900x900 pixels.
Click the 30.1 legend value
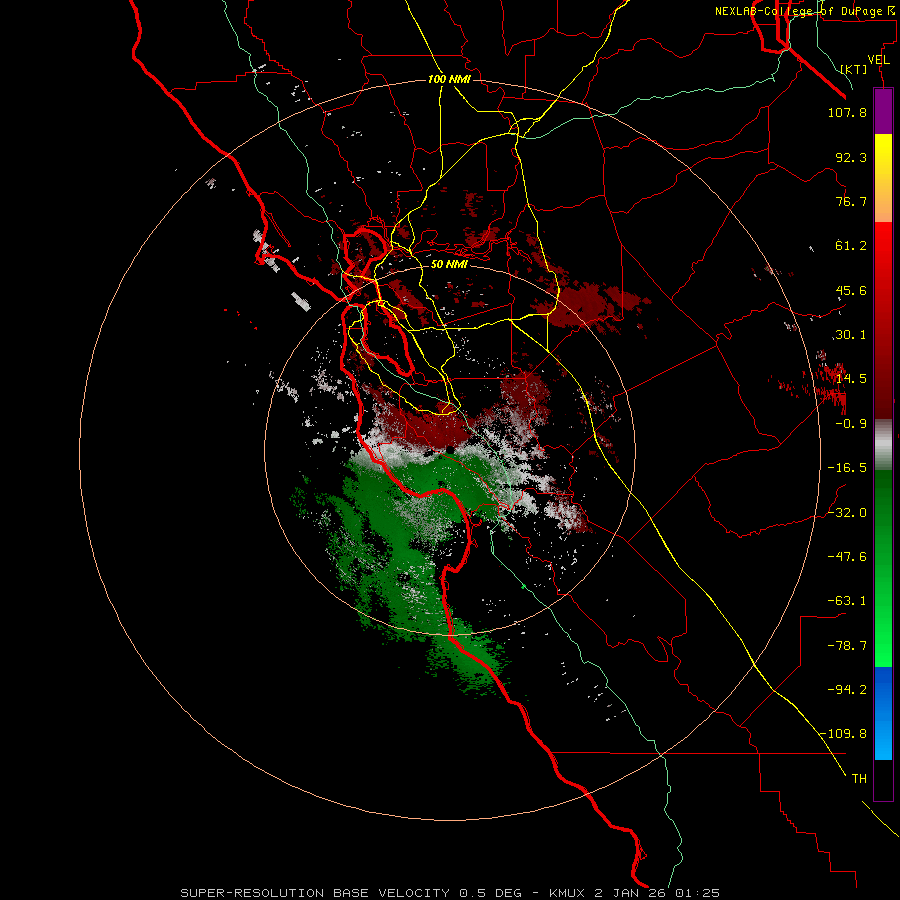[x=851, y=335]
